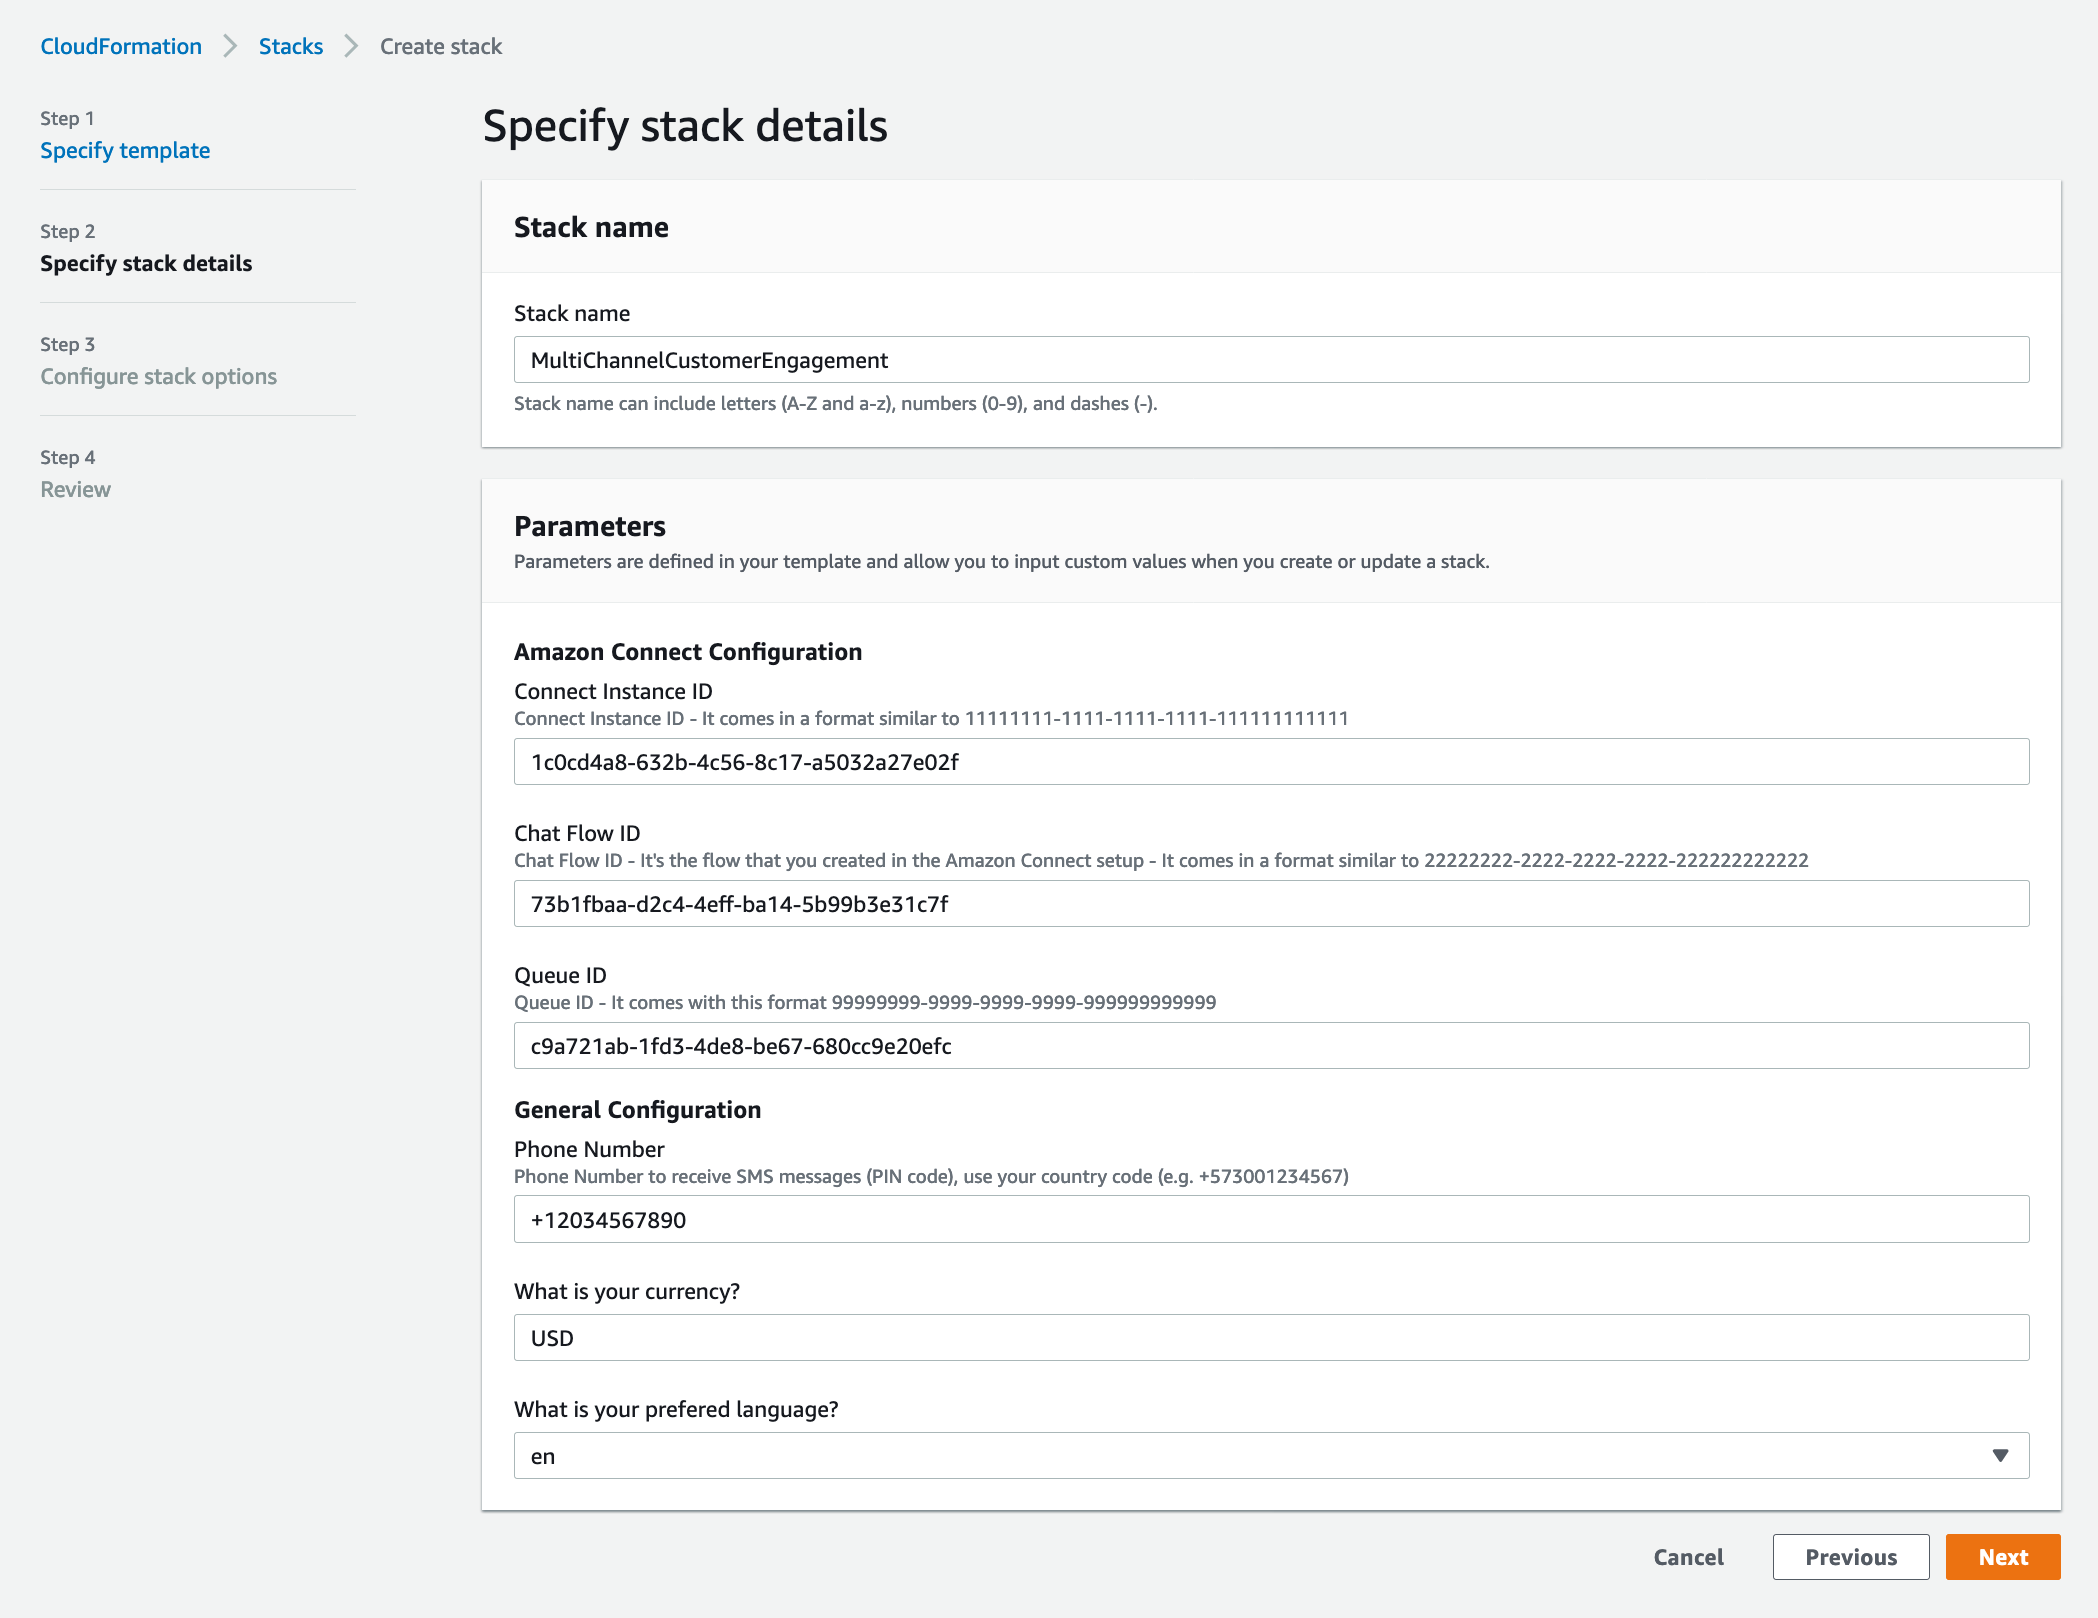Open the preferred language dropdown
This screenshot has width=2098, height=1618.
1271,1456
